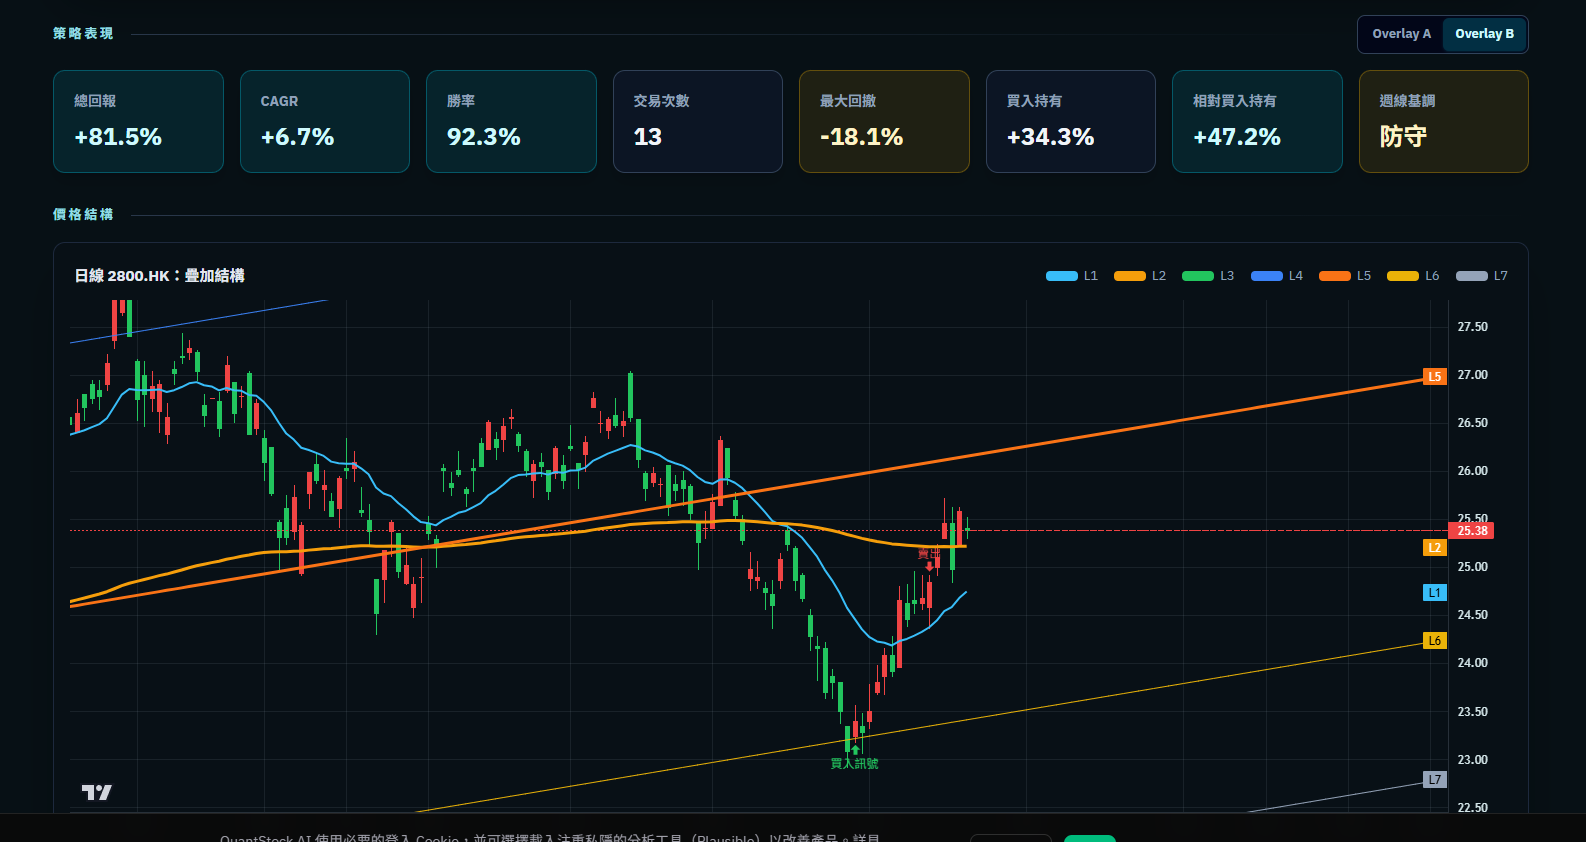
Task: Toggle the L5 red-orange legend swatch
Action: click(1335, 276)
